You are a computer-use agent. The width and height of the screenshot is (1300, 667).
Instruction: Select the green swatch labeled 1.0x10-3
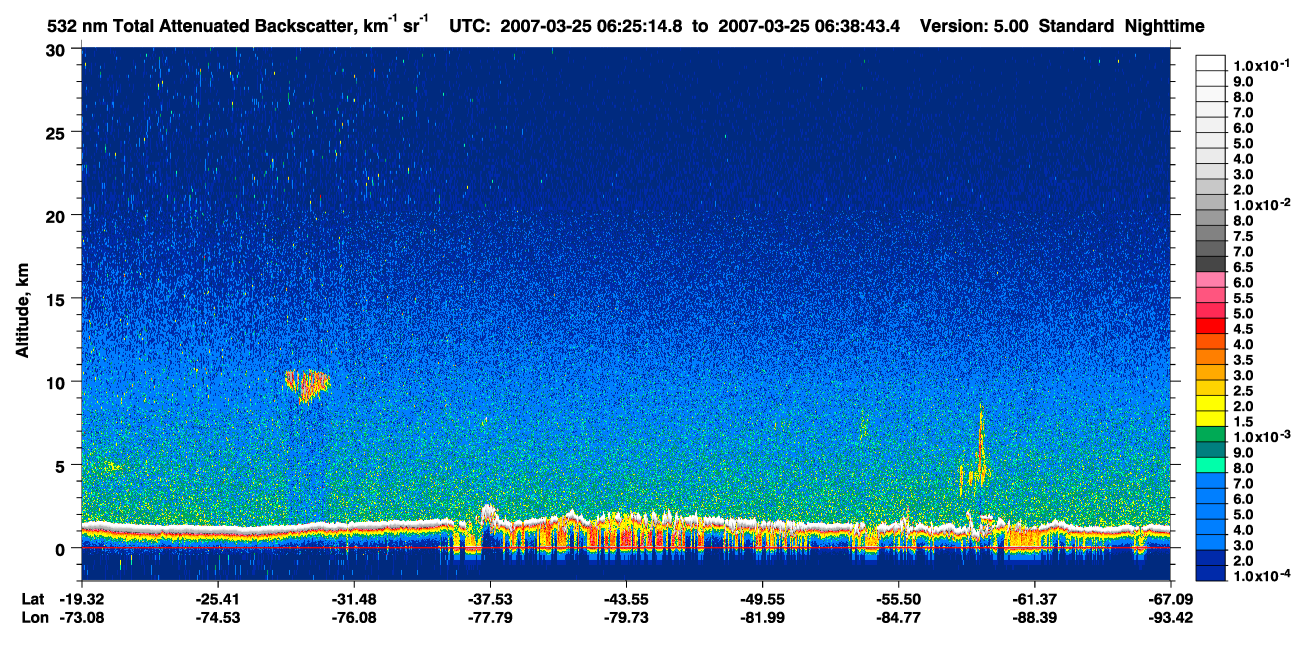[1211, 435]
